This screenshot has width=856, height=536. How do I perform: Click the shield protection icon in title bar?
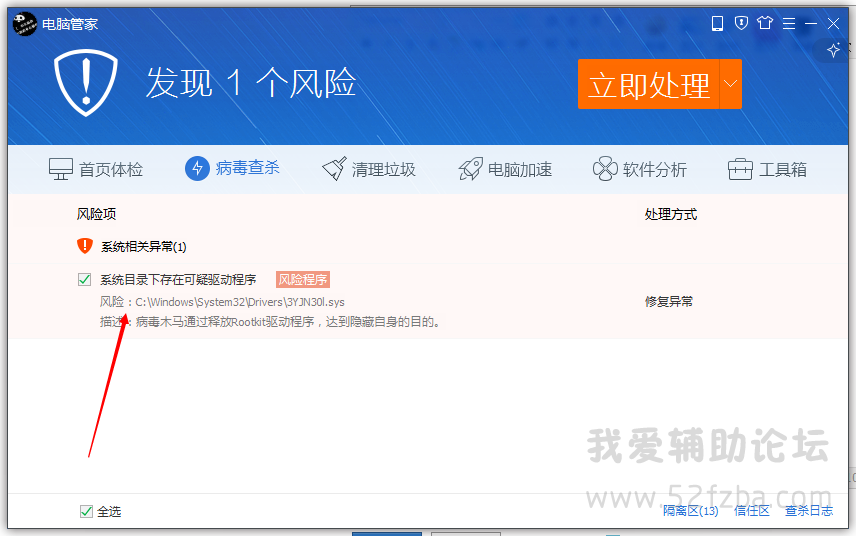tap(741, 23)
